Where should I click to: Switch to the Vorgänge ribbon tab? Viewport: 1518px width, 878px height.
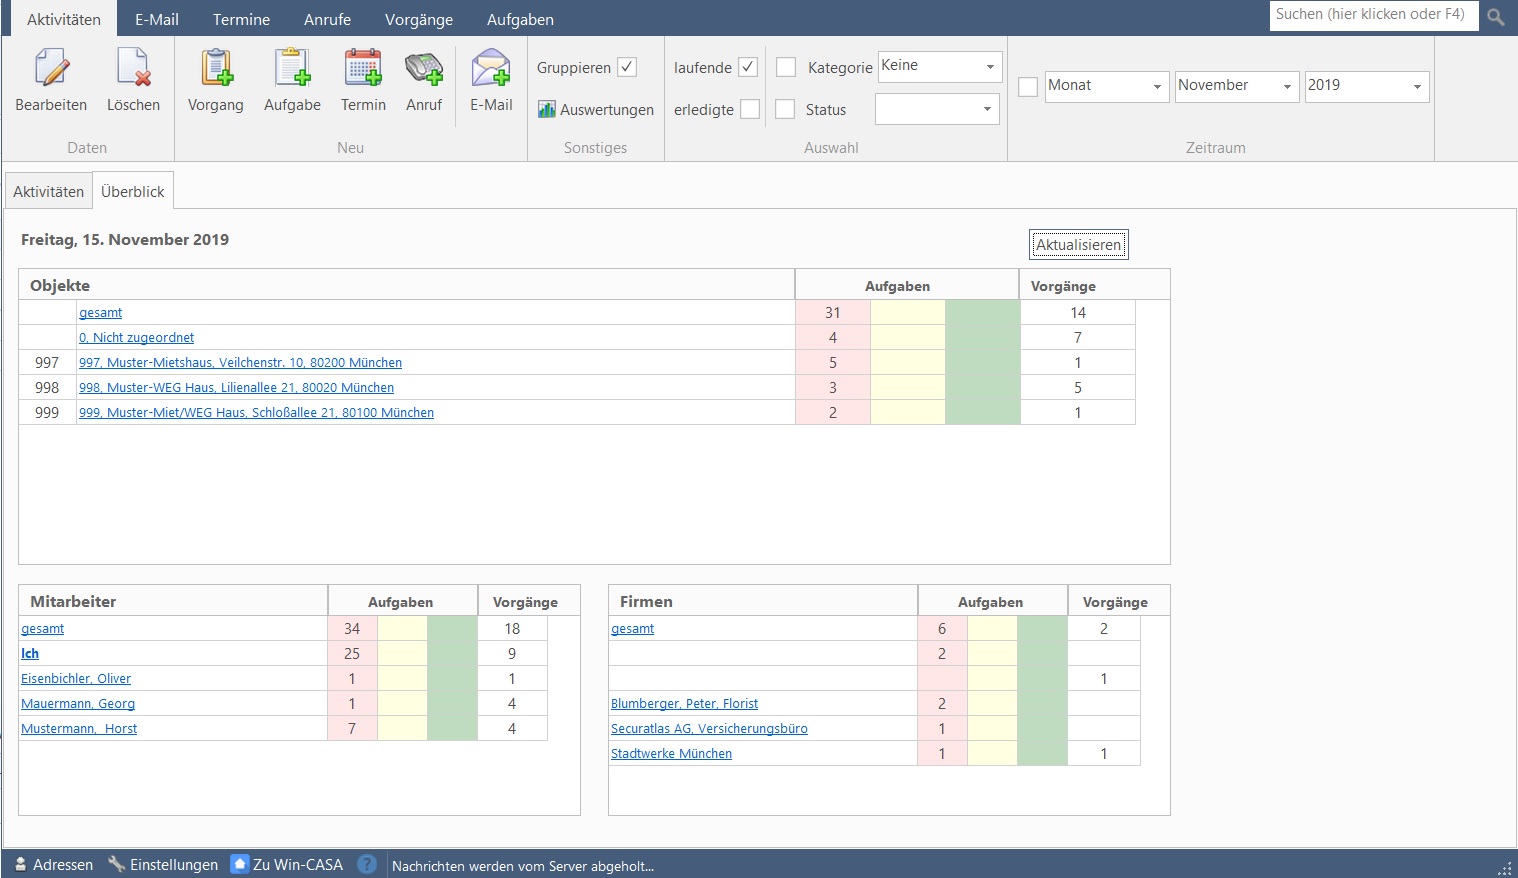419,19
